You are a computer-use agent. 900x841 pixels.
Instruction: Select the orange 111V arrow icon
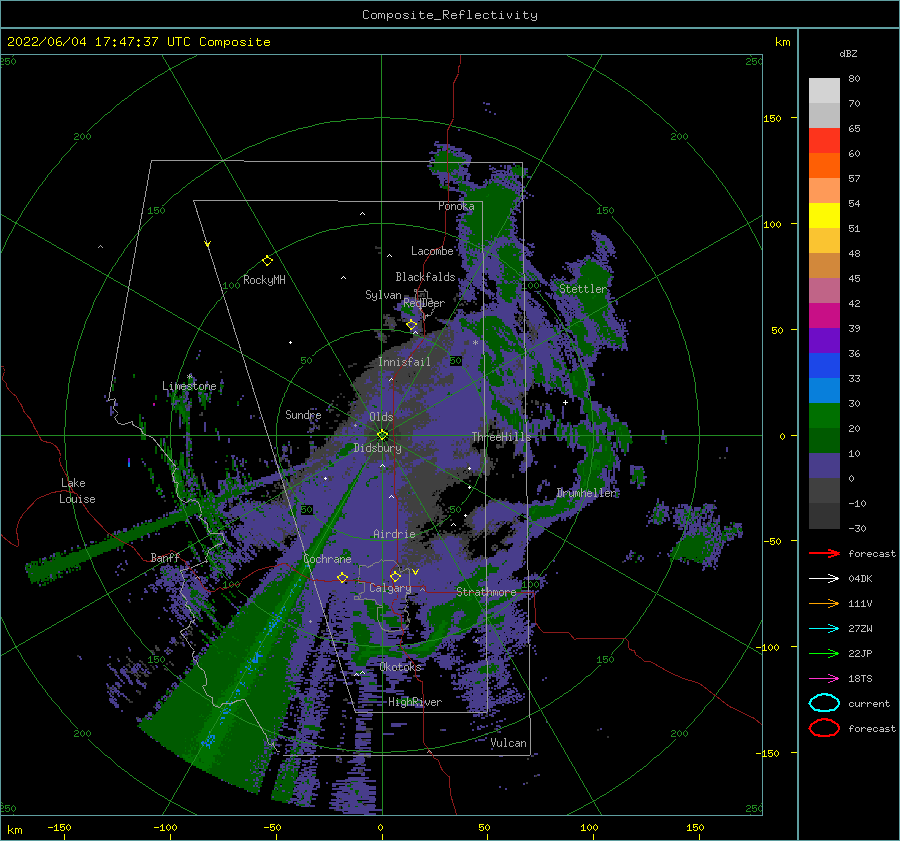(824, 603)
